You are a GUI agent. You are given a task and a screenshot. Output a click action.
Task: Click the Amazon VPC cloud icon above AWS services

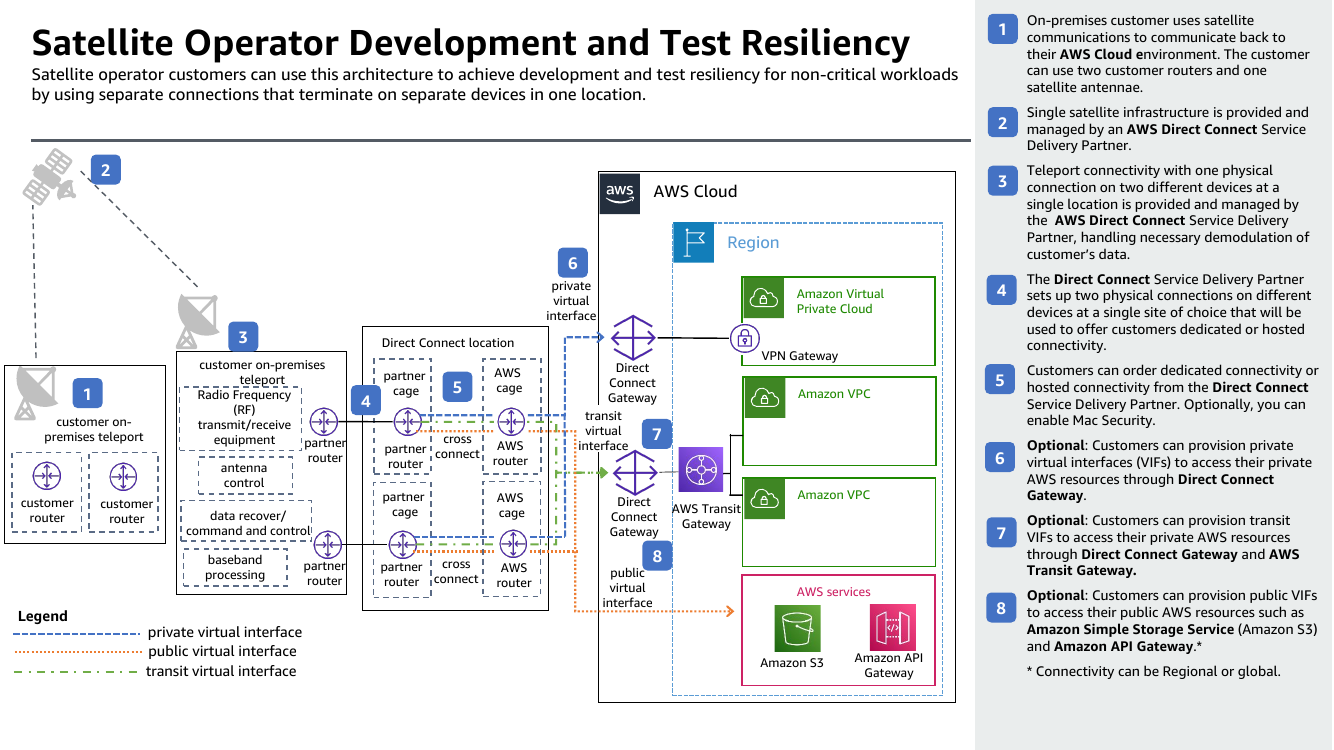764,498
